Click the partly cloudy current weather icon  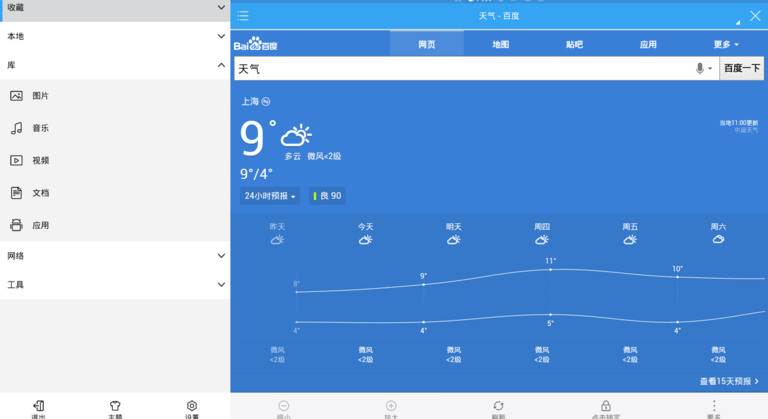point(296,135)
